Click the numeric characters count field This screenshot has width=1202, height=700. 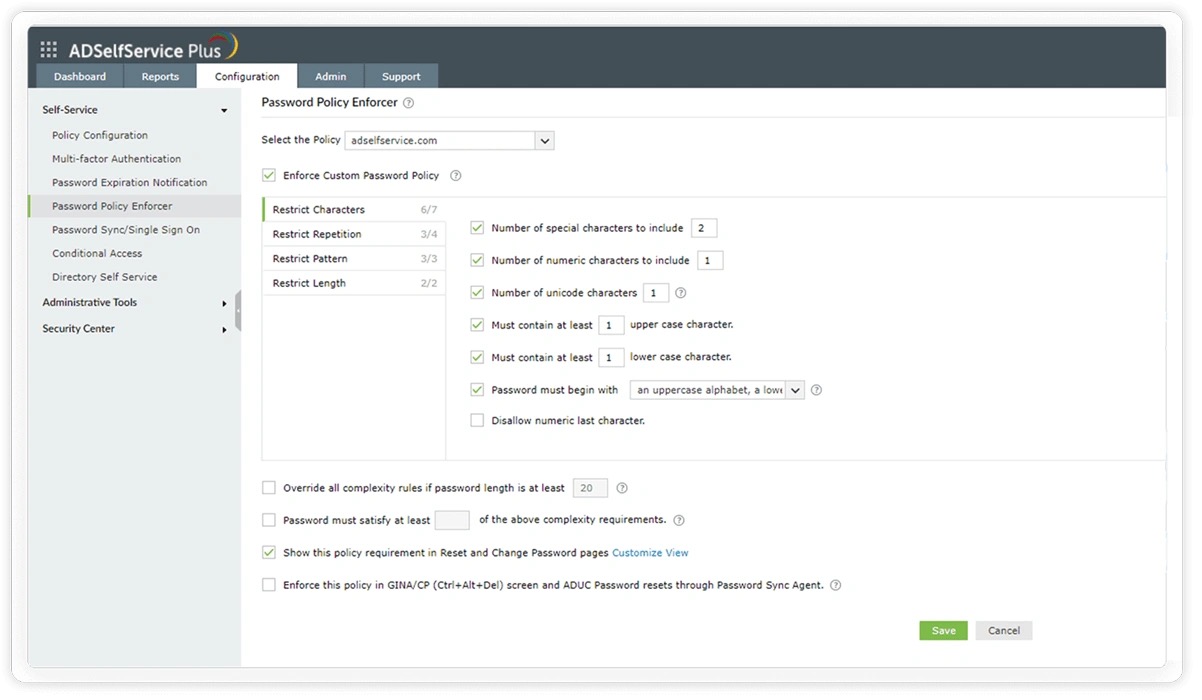tap(710, 260)
